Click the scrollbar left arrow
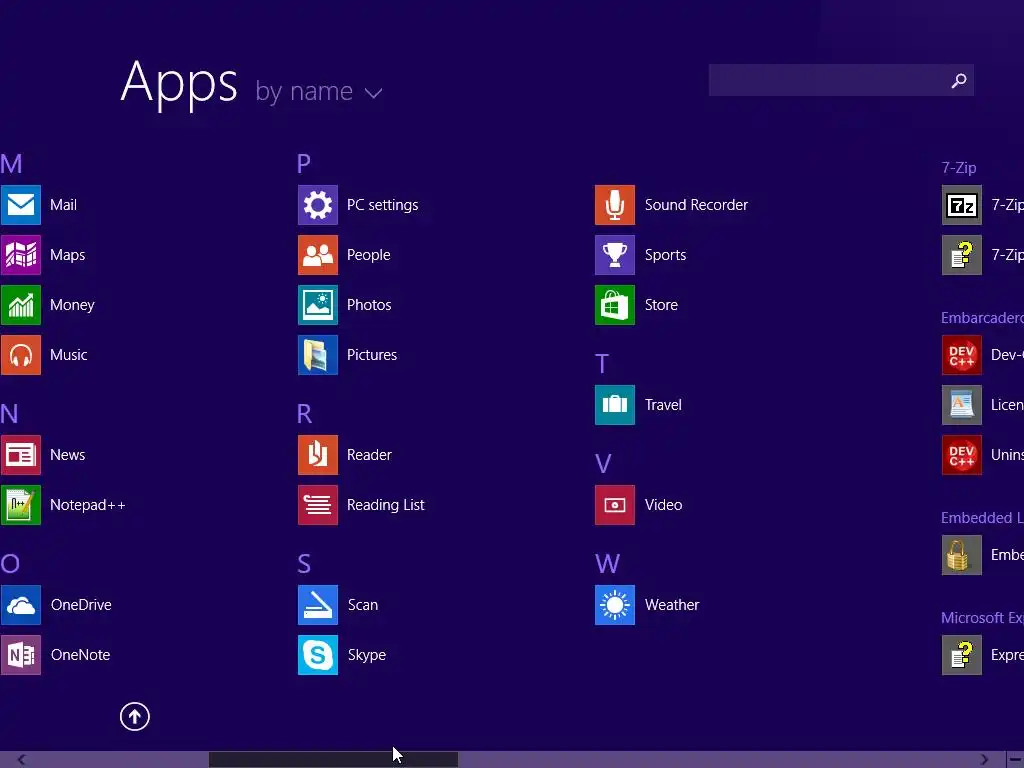The width and height of the screenshot is (1024, 768). [x=22, y=760]
